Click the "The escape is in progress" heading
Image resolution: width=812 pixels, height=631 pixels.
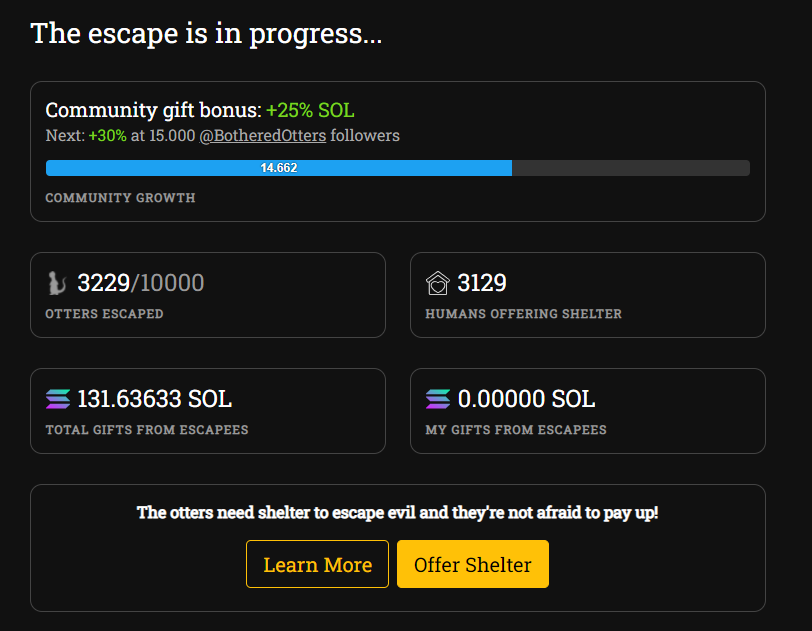pos(206,33)
